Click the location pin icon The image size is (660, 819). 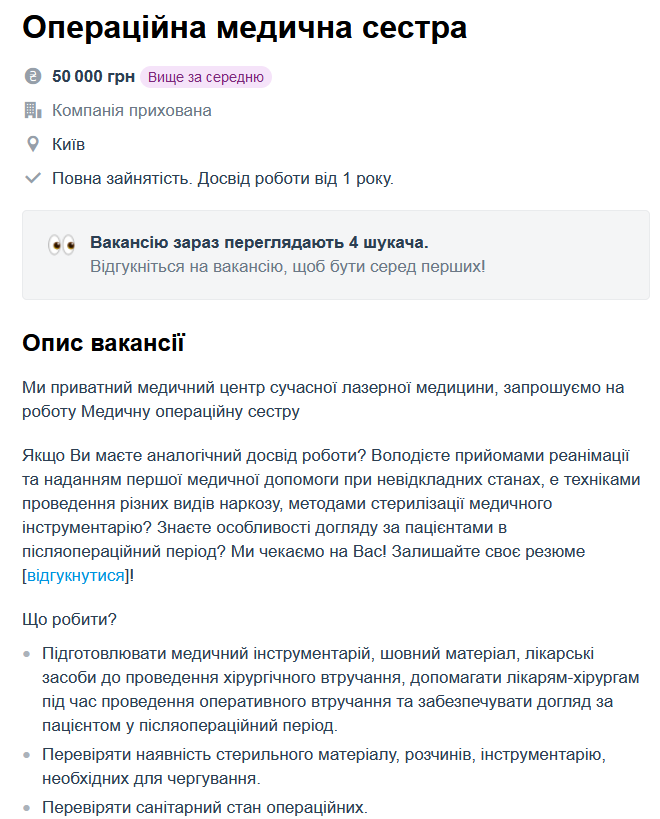[x=33, y=145]
